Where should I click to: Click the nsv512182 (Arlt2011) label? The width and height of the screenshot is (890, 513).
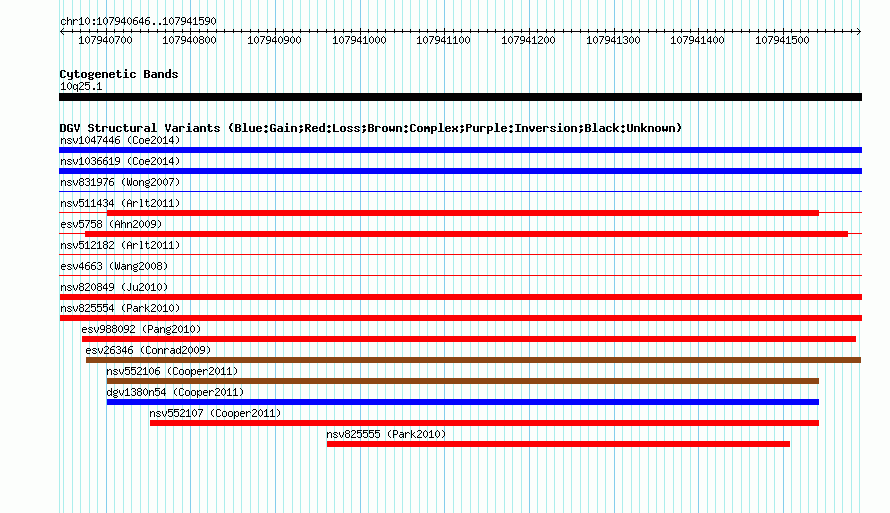[120, 245]
